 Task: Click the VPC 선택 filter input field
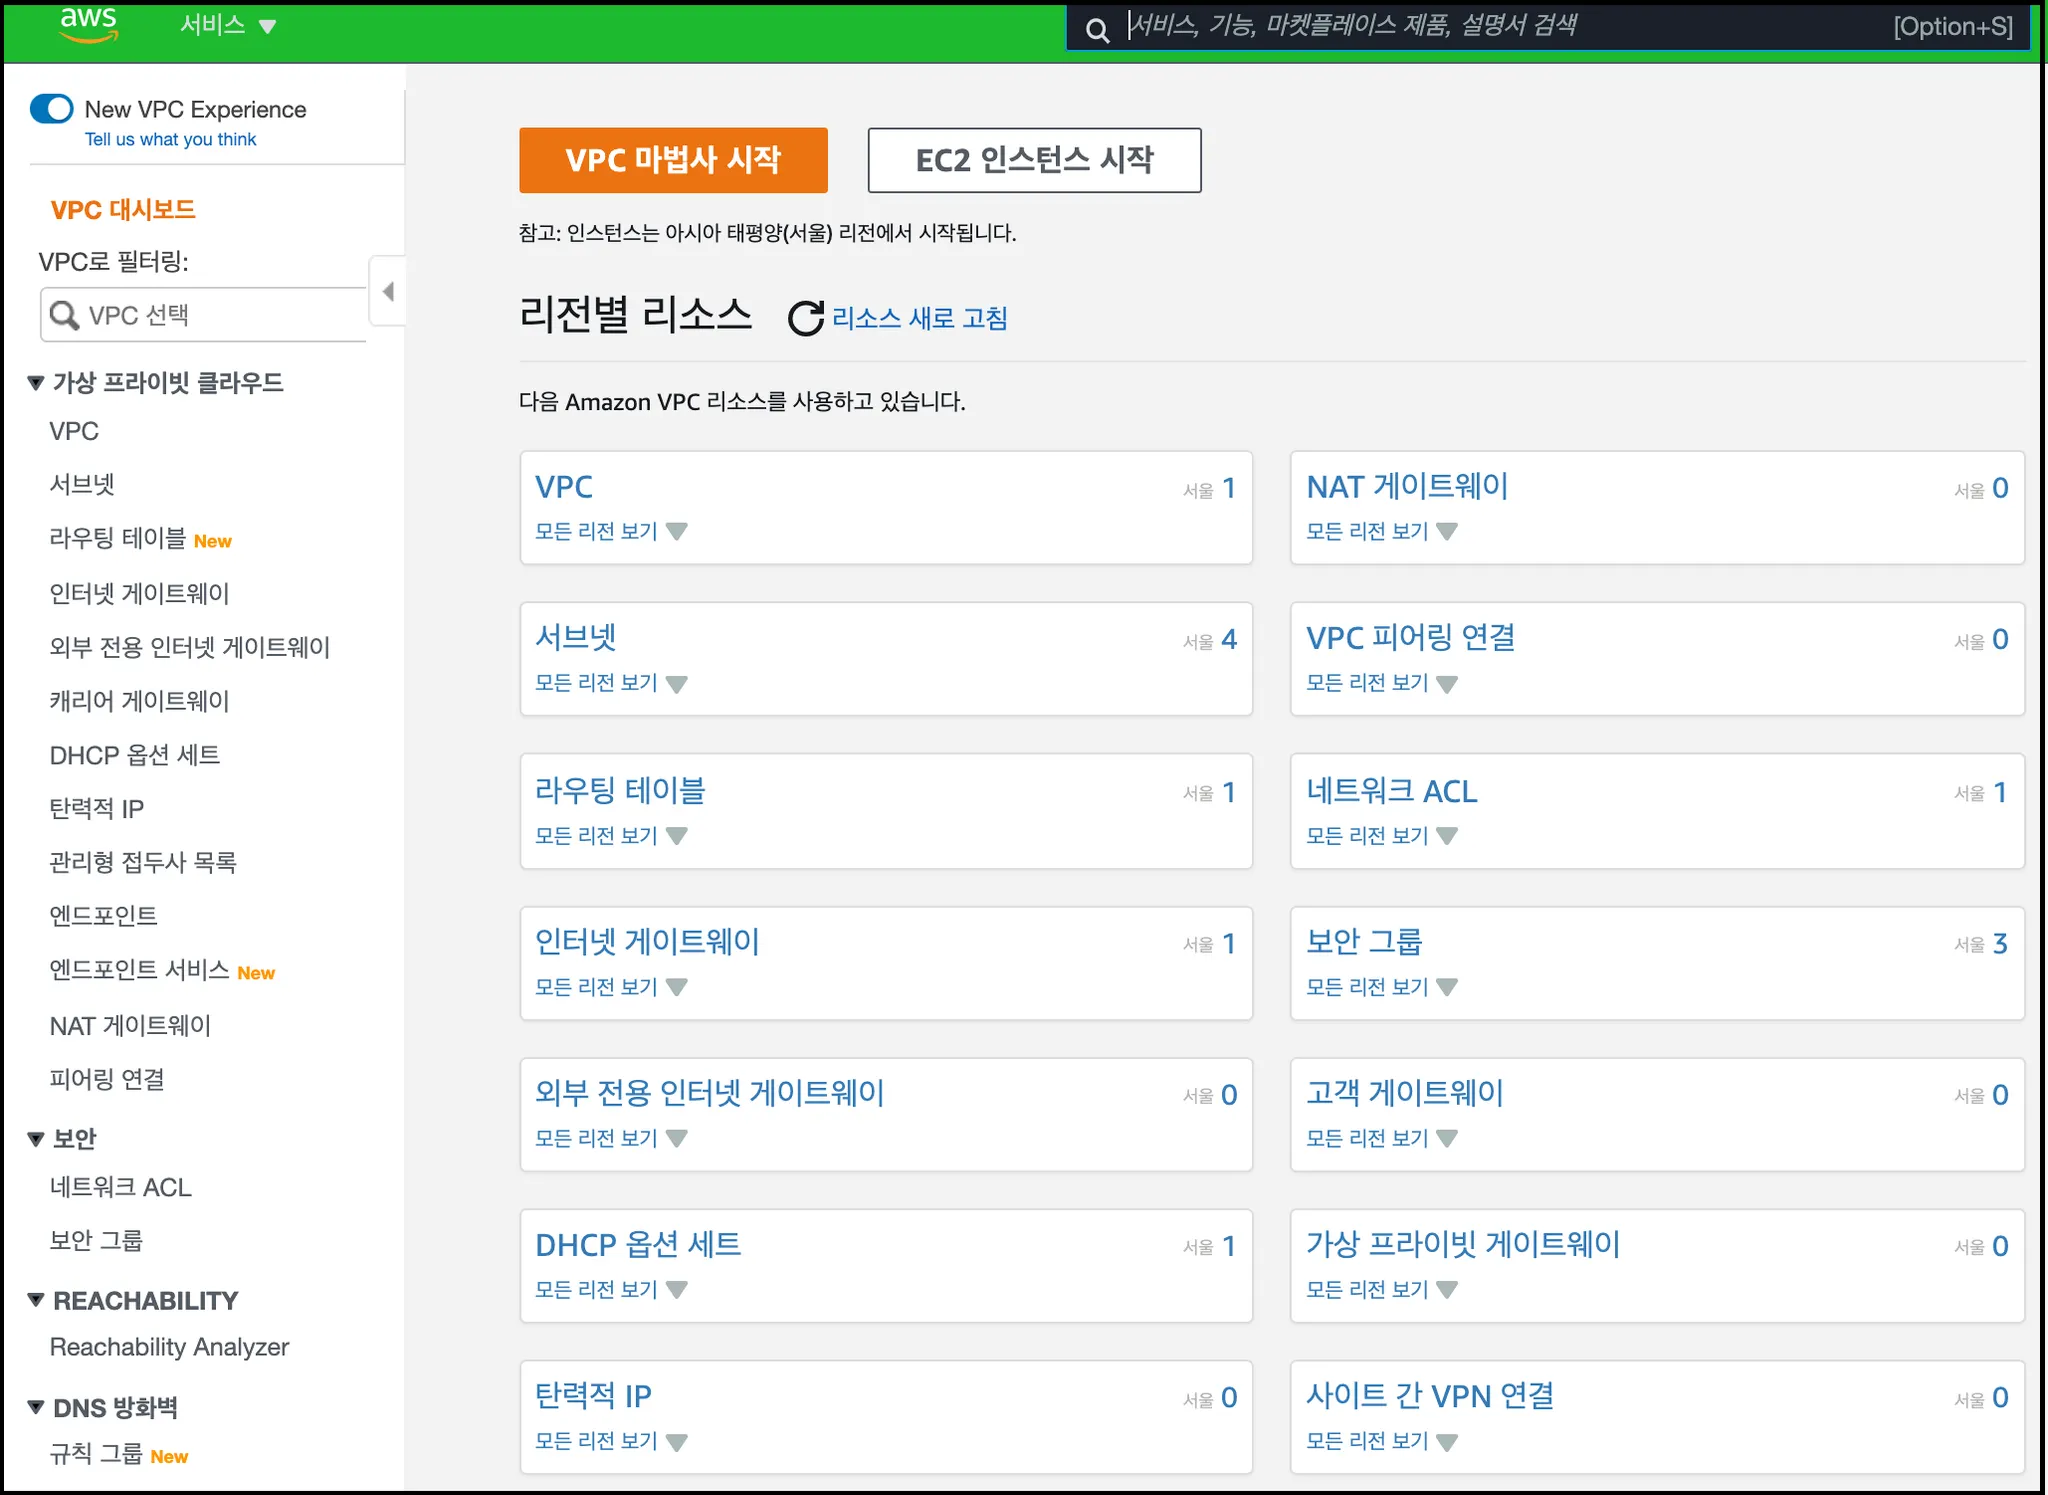click(220, 315)
